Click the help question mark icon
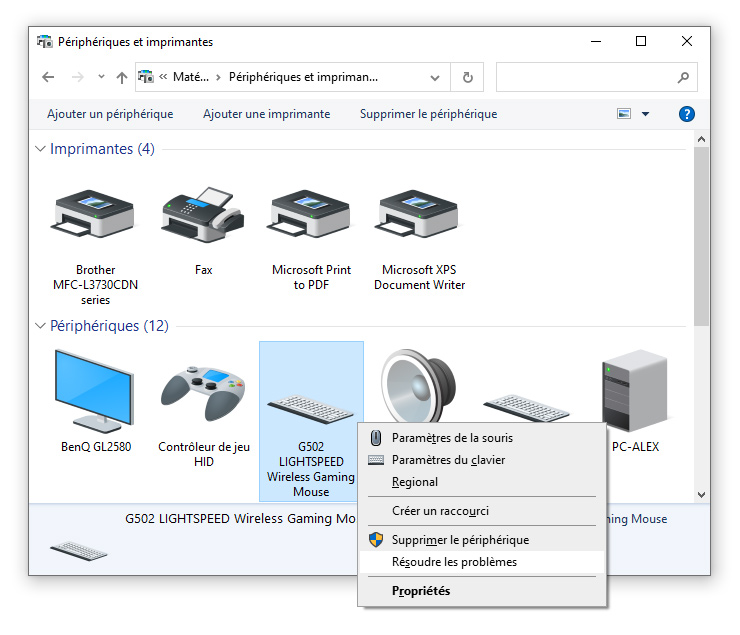 point(686,114)
